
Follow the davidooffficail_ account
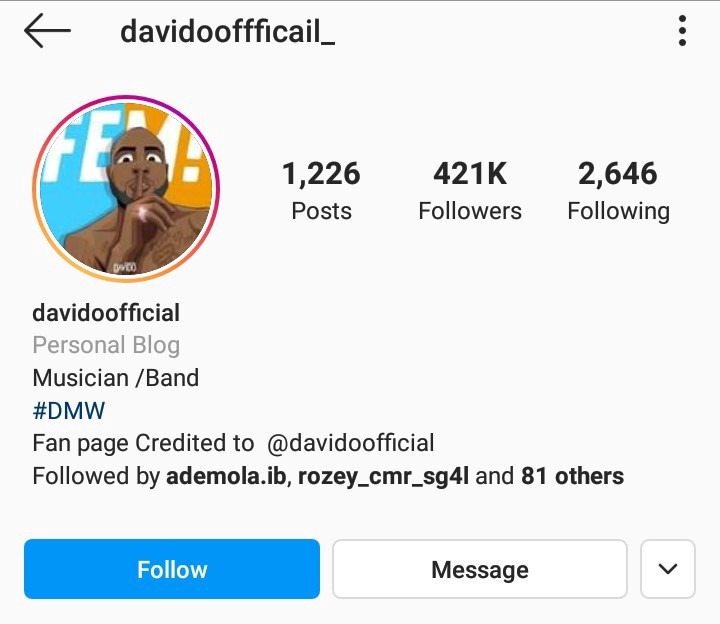tap(172, 569)
